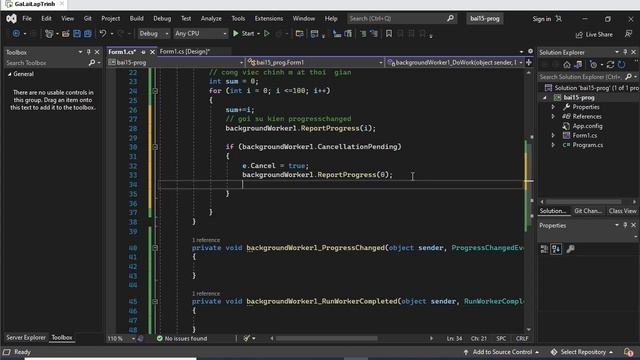
Task: Click Sign in link
Action: point(541,19)
